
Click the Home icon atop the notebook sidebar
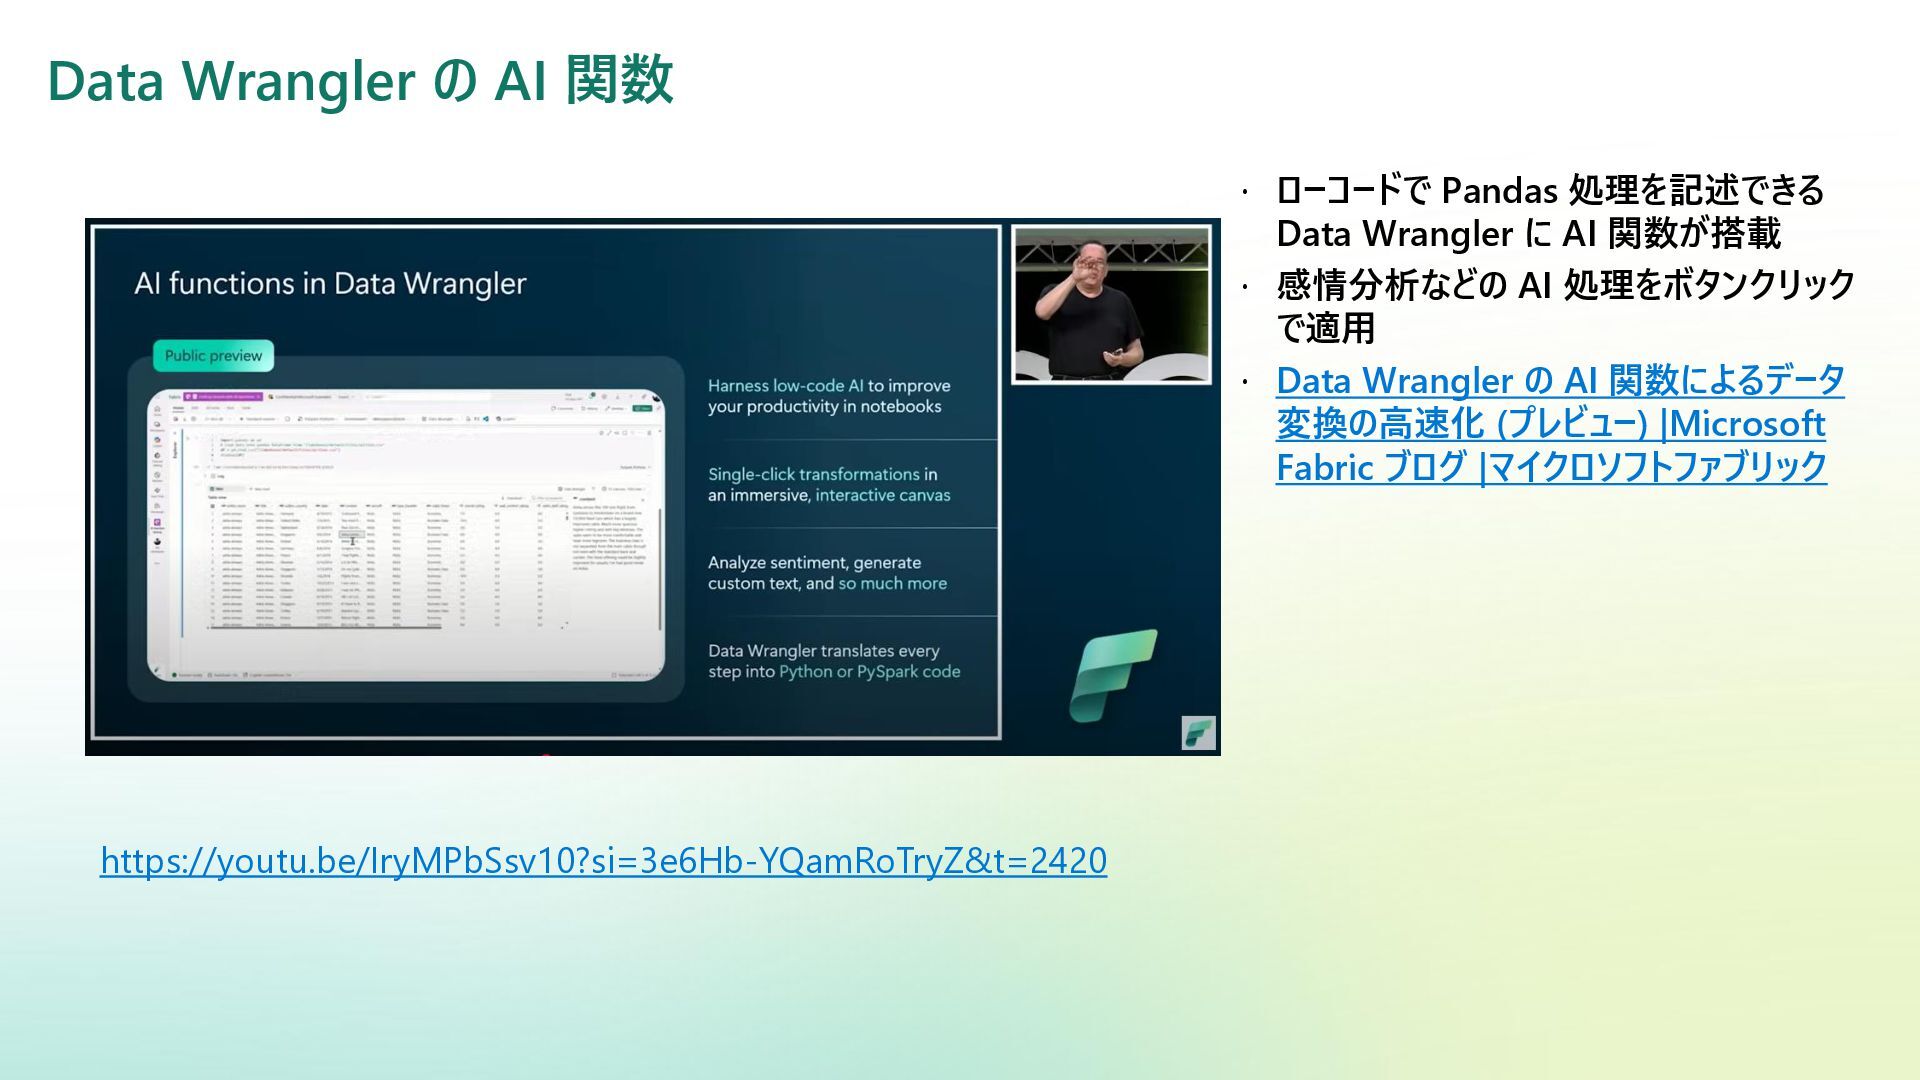click(157, 409)
